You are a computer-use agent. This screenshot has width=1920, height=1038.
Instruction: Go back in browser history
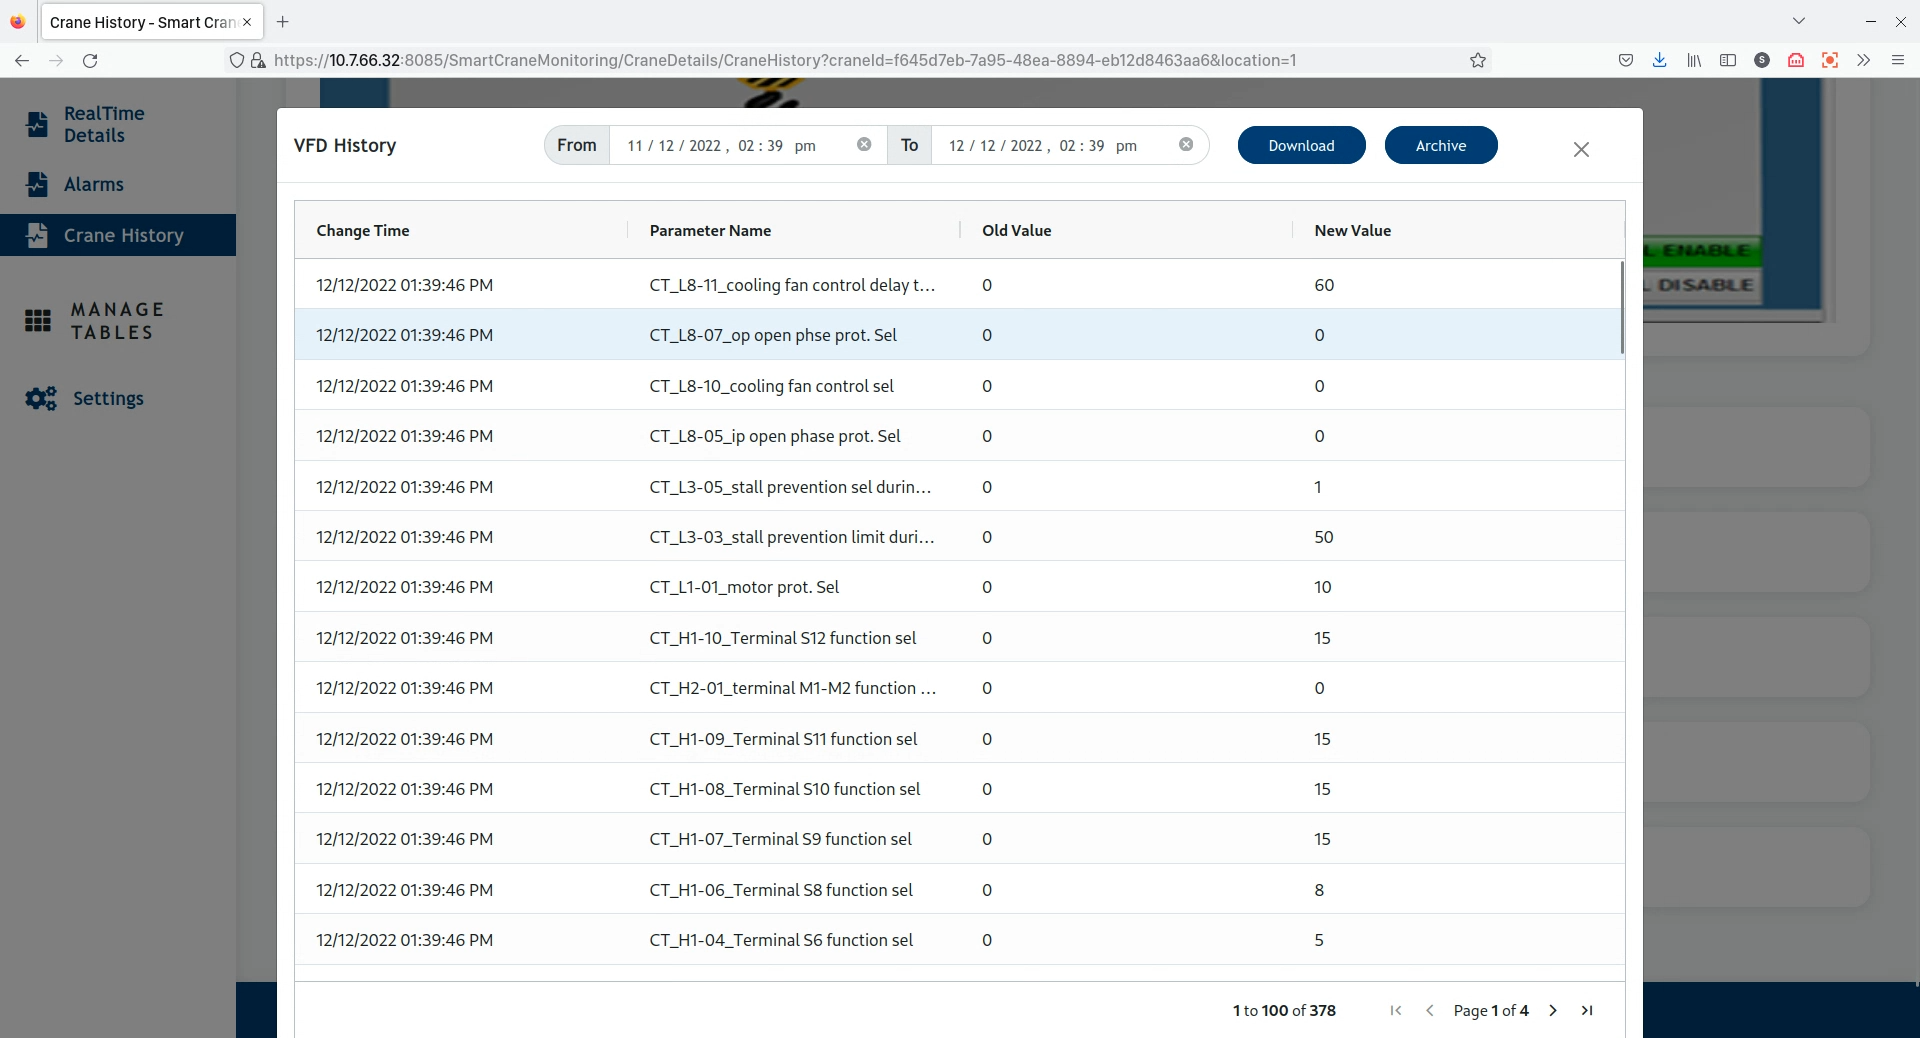coord(22,60)
